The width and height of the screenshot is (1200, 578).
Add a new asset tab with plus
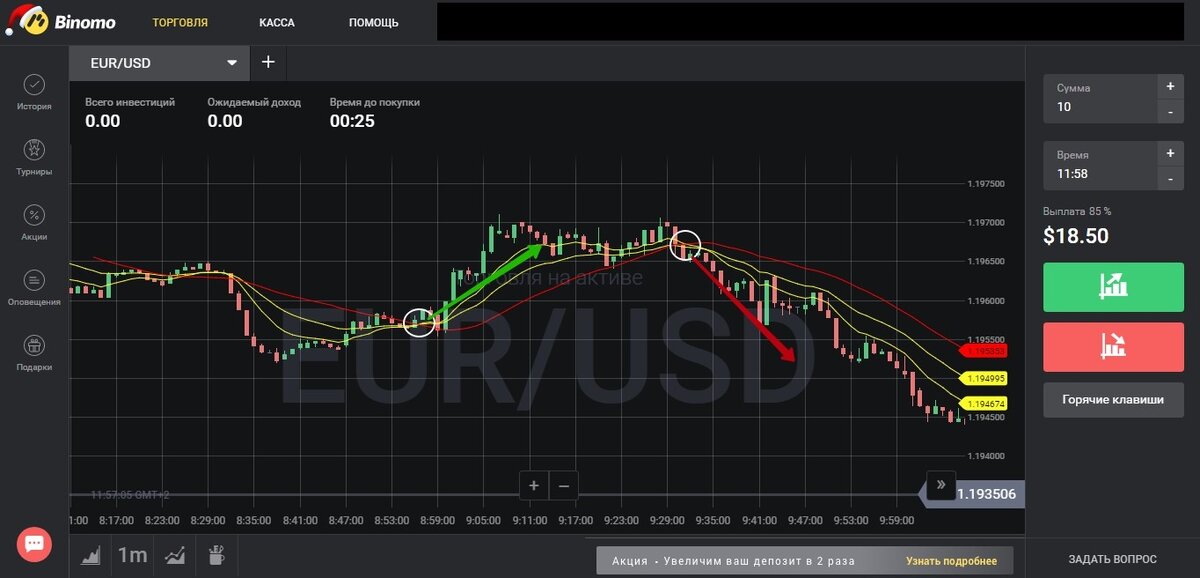(x=267, y=62)
